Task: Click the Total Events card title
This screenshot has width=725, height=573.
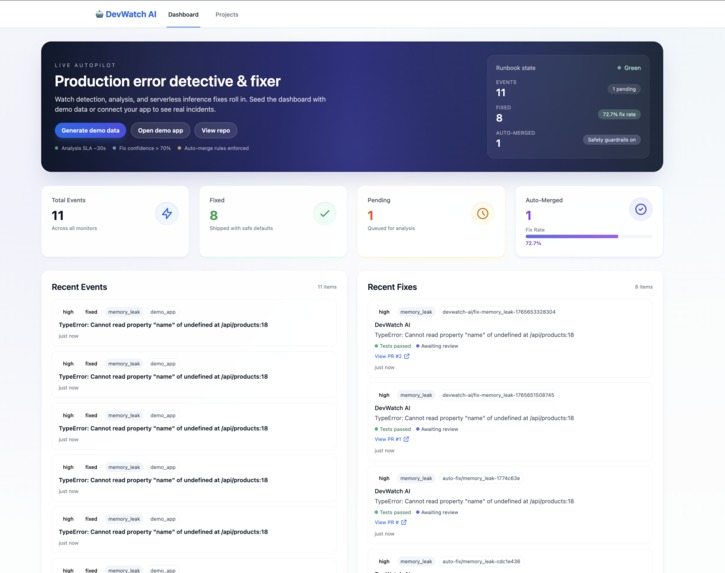Action: click(68, 200)
